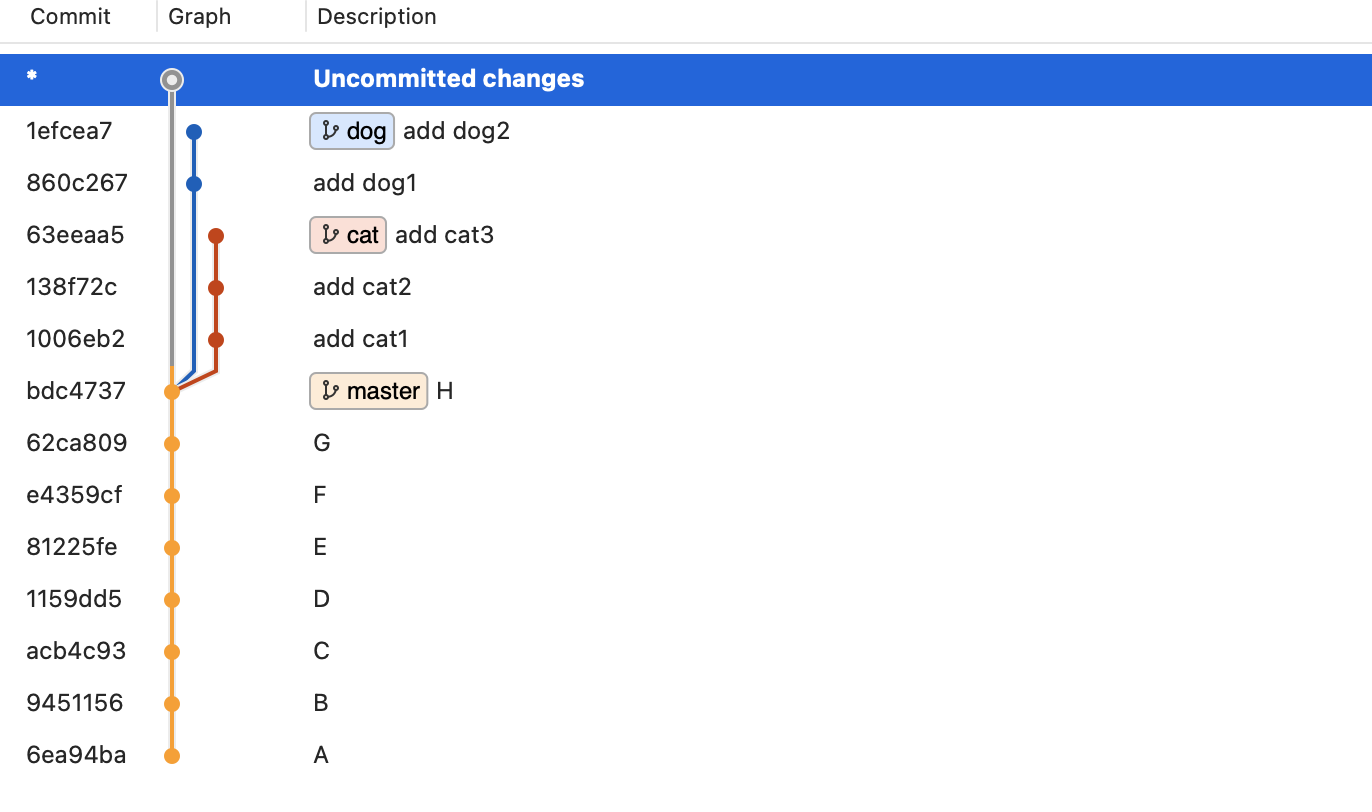Click the red graph node for 63eeaa5
Screen dimensions: 1372x812
point(215,236)
